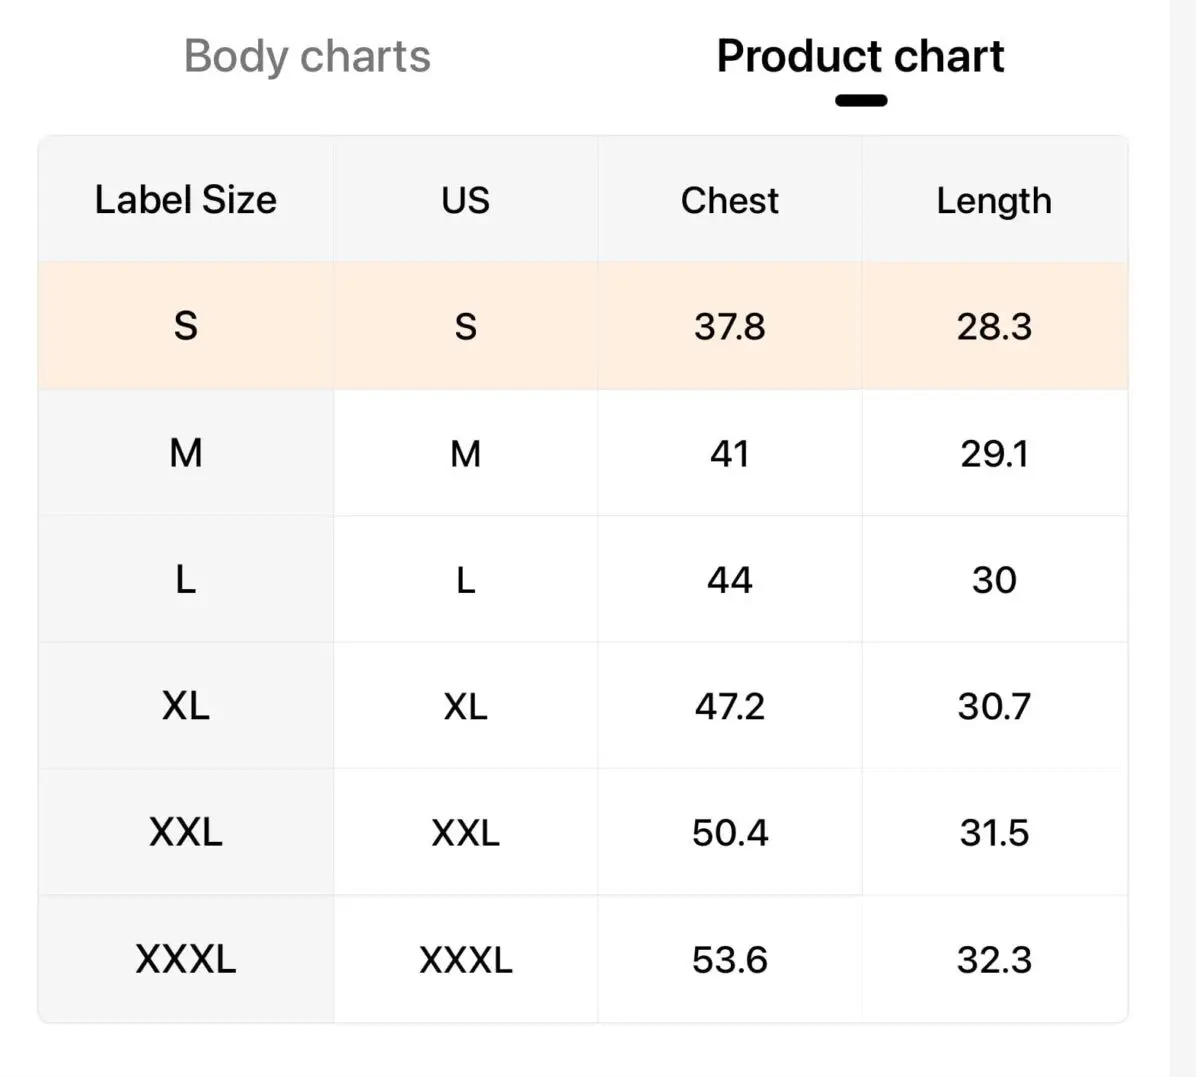Click the 32.3 length measurement
The width and height of the screenshot is (1196, 1077).
point(994,960)
